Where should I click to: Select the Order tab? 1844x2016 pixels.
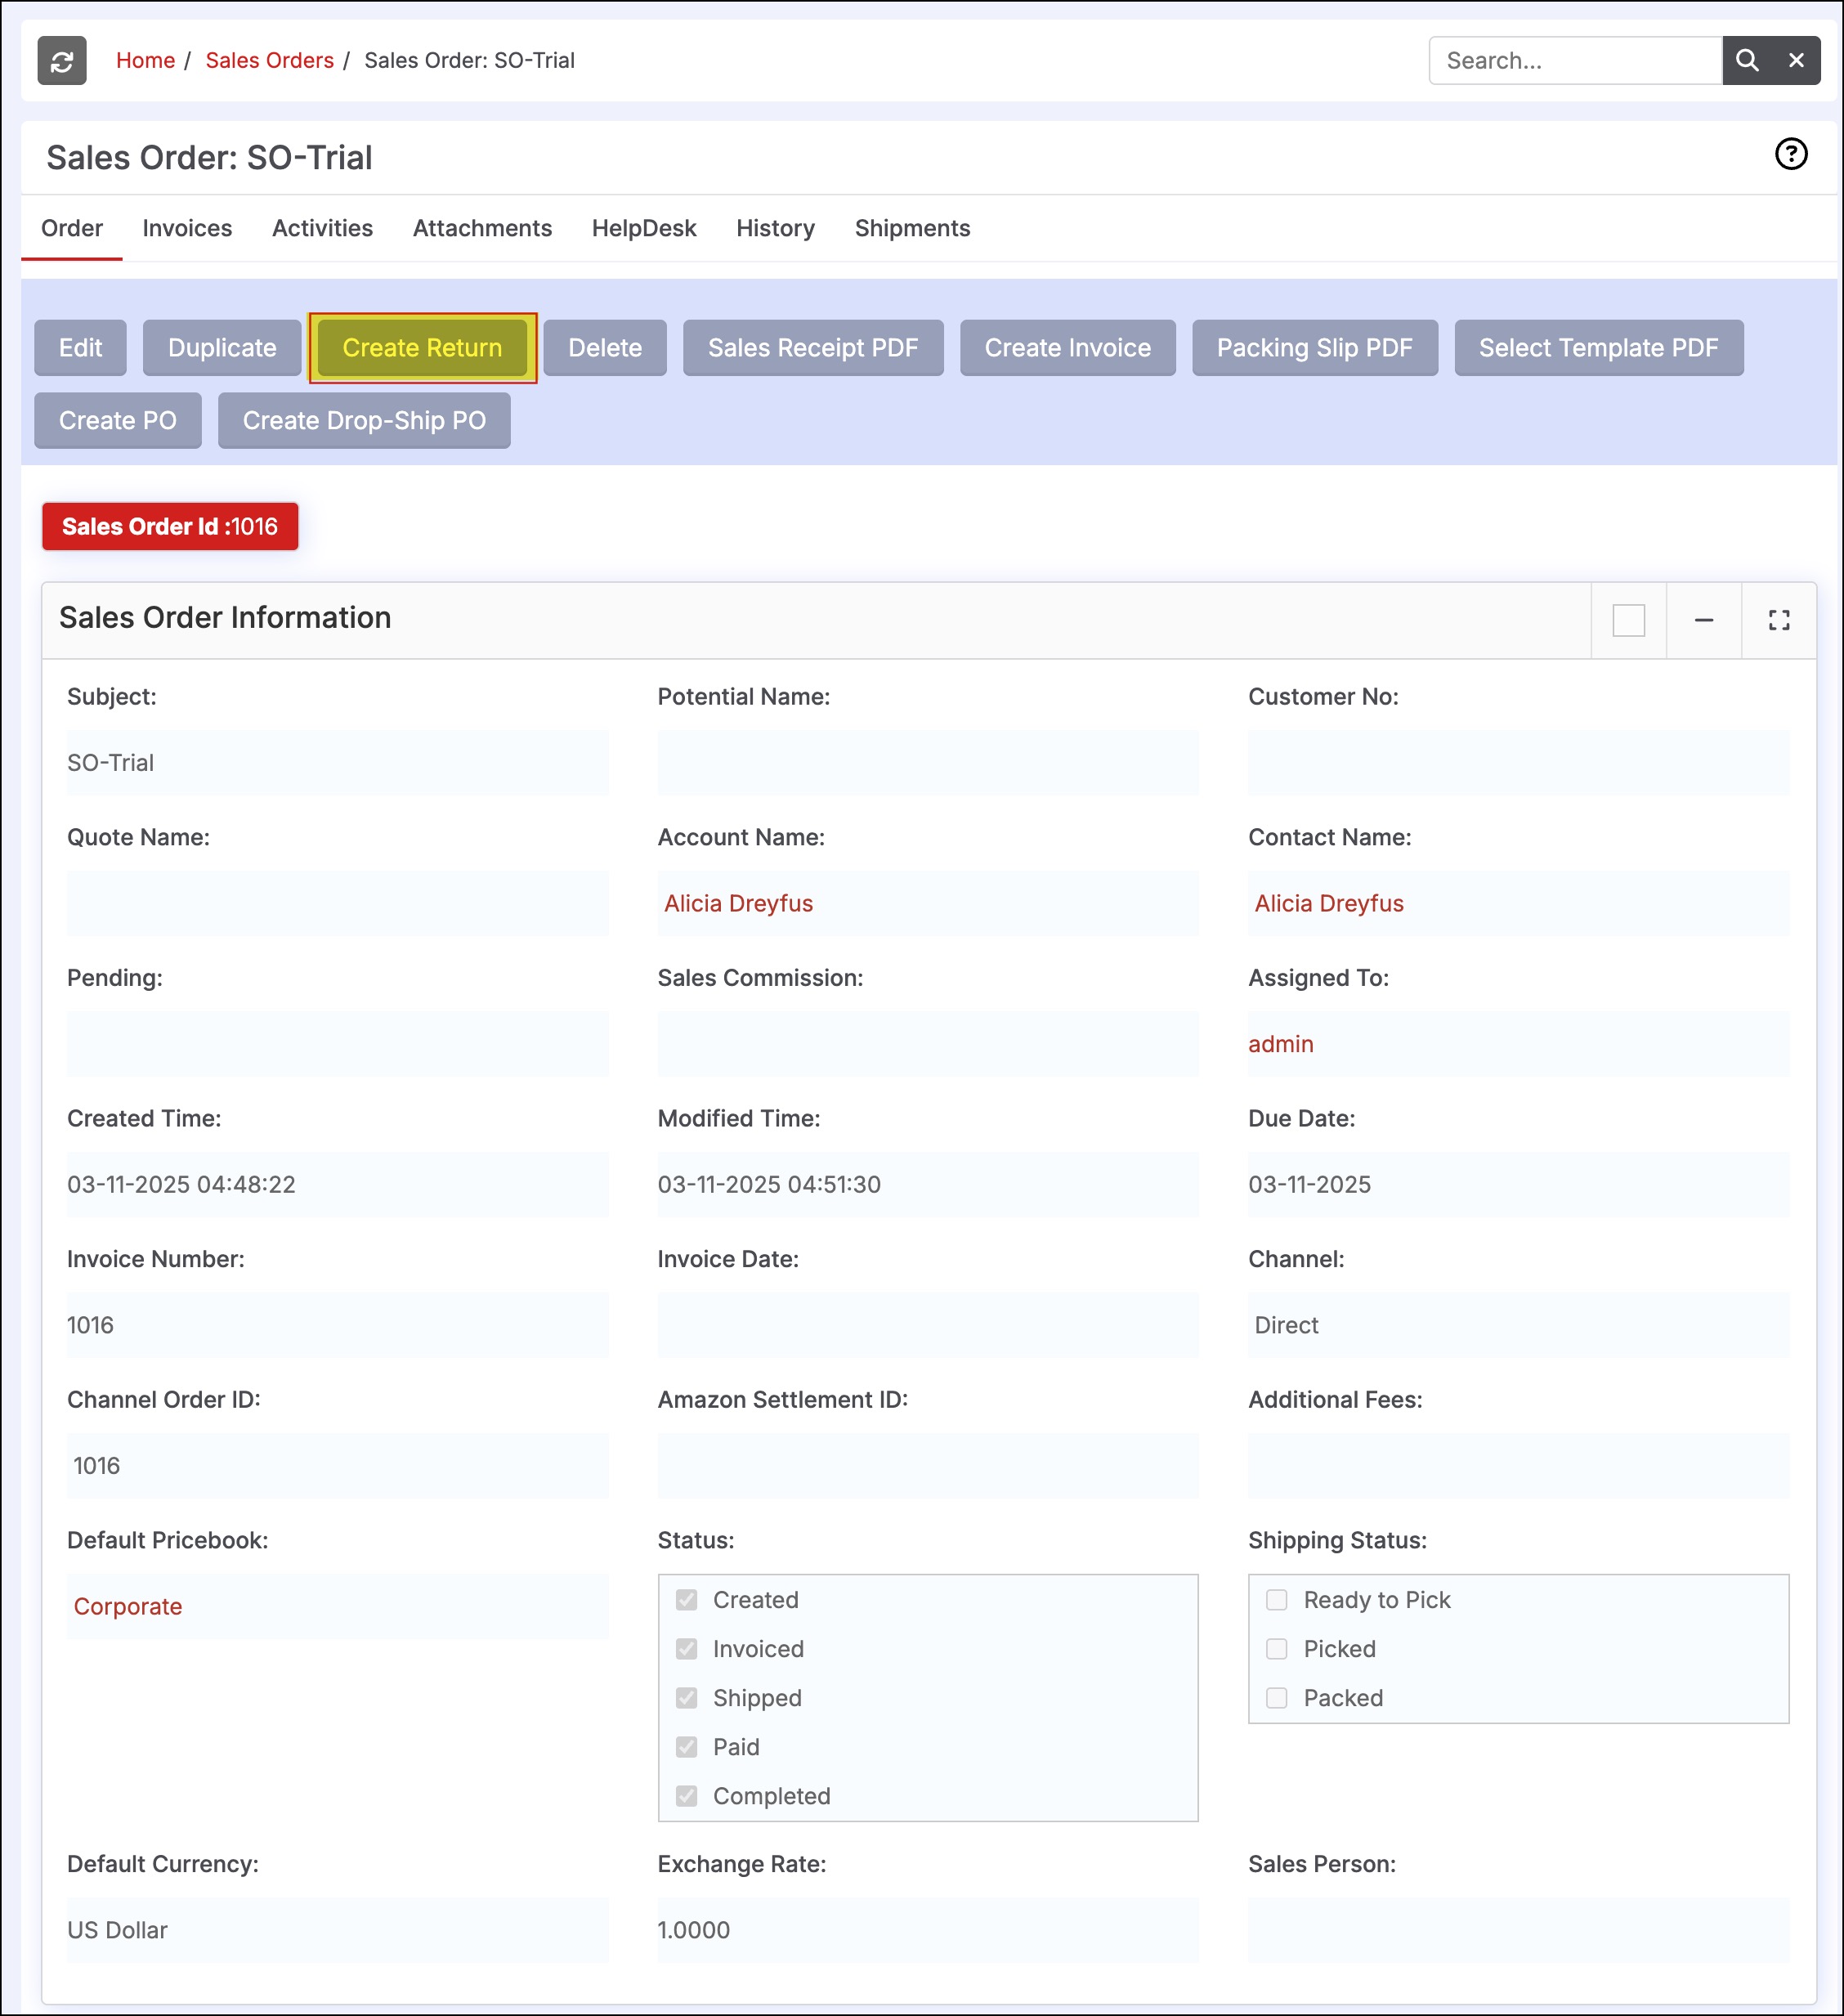[72, 228]
